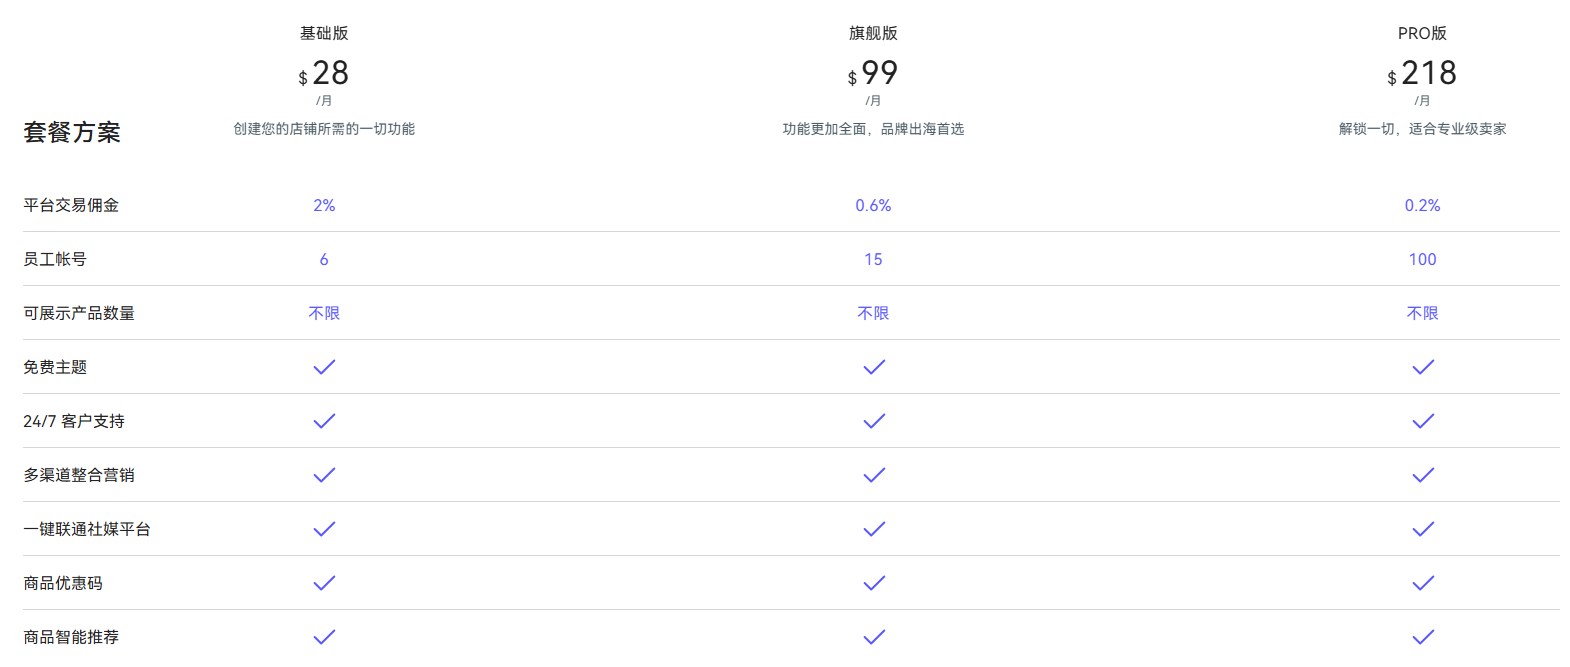This screenshot has width=1570, height=667.
Task: Click the PRO版 checkmark for 免费主题
Action: click(1423, 367)
